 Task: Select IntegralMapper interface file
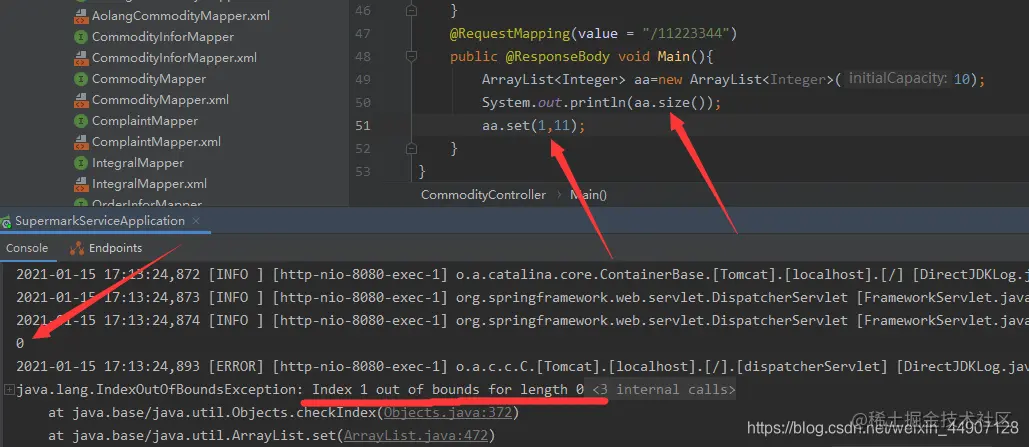pyautogui.click(x=138, y=163)
